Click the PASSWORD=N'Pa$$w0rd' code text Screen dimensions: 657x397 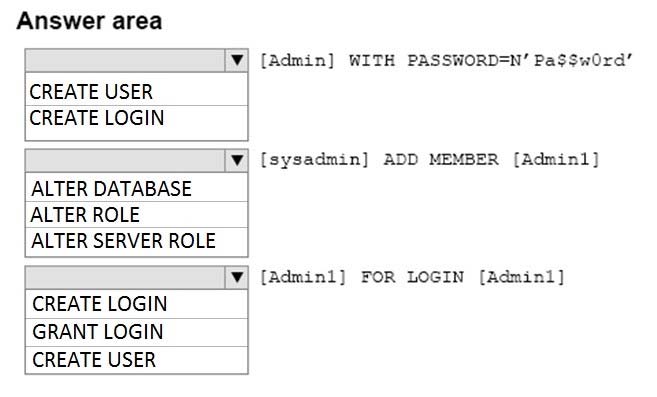point(520,60)
